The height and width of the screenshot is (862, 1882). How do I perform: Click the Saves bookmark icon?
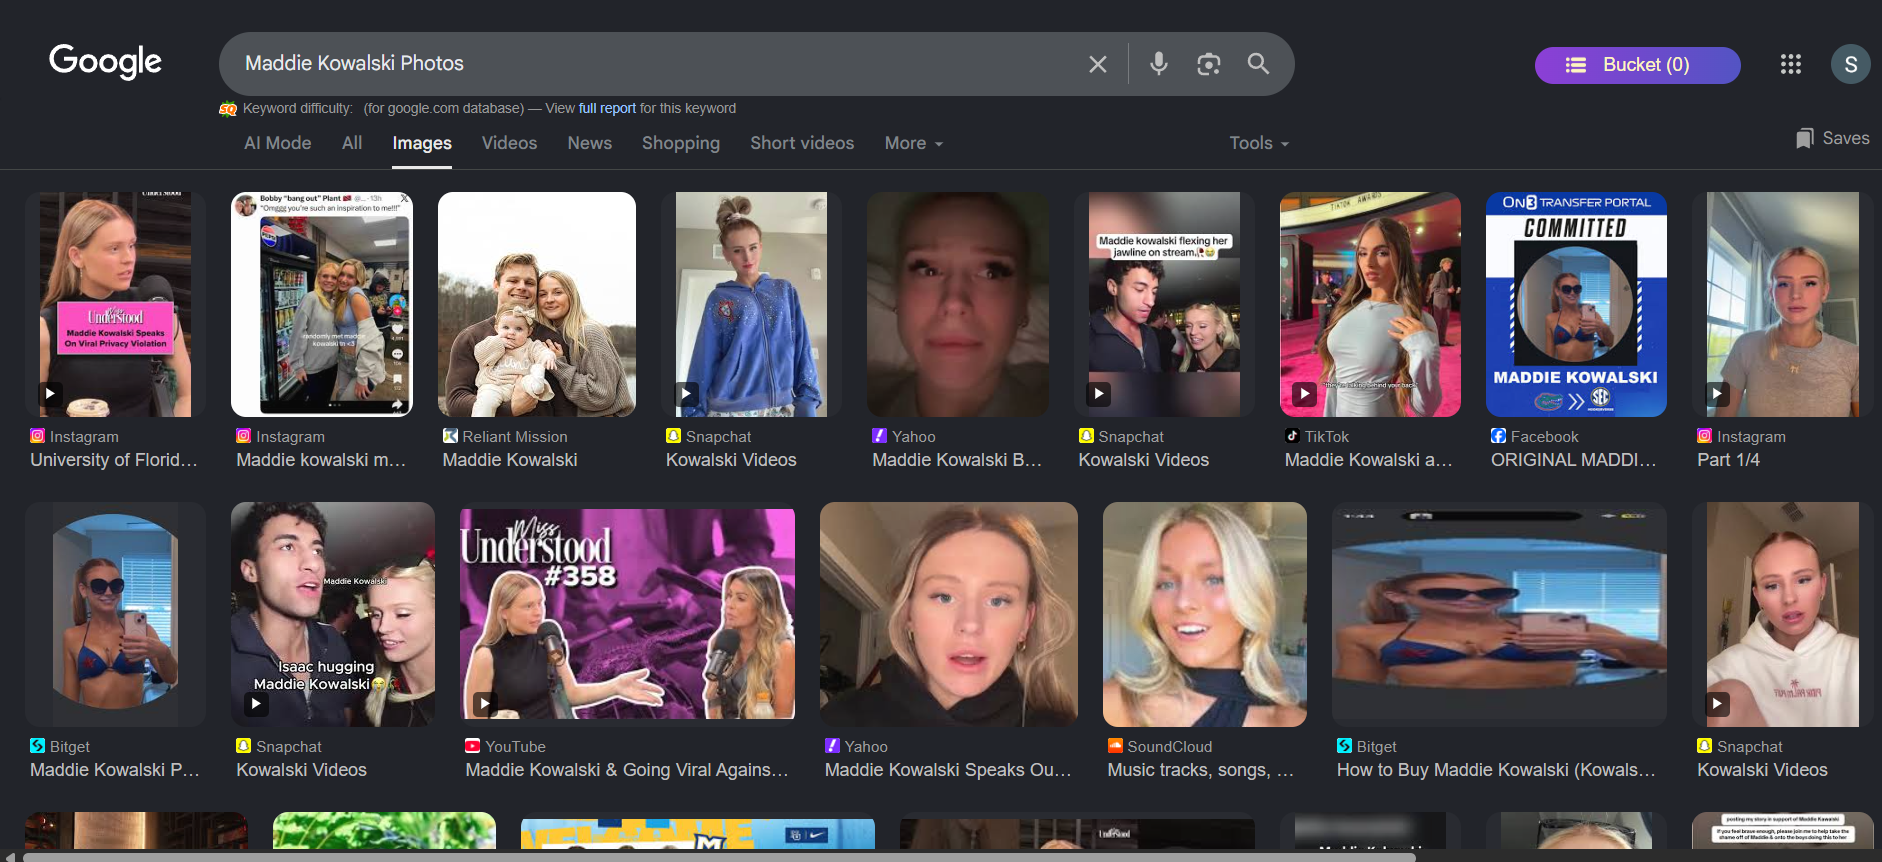click(x=1804, y=139)
